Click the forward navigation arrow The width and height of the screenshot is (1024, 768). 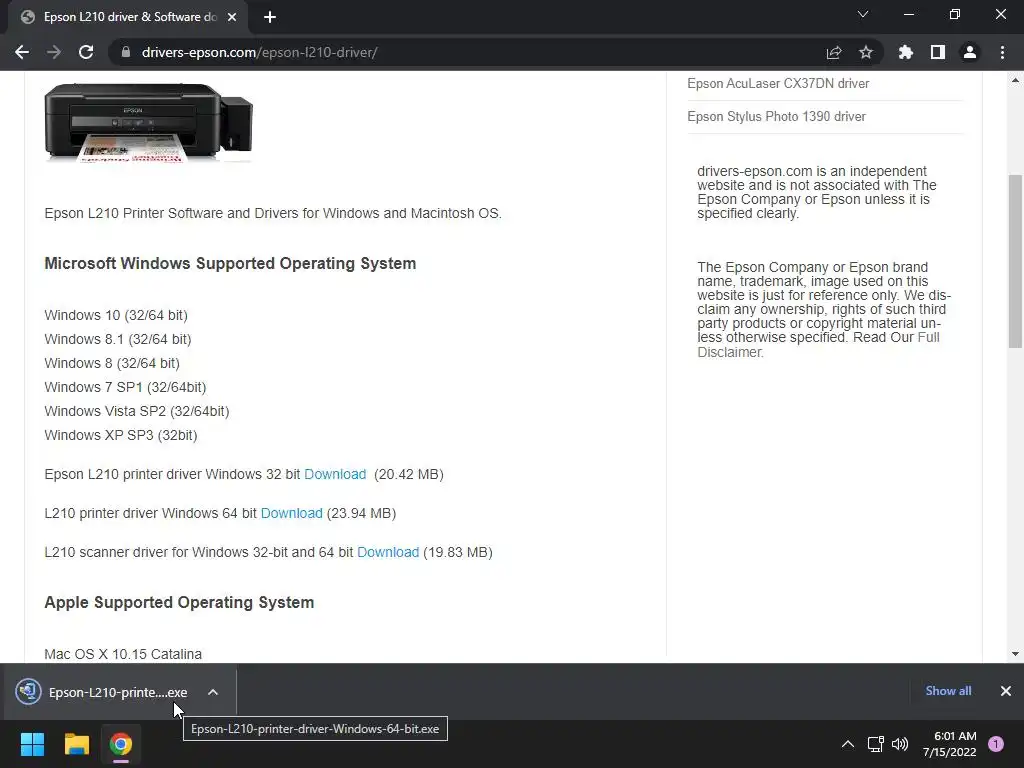tap(54, 52)
